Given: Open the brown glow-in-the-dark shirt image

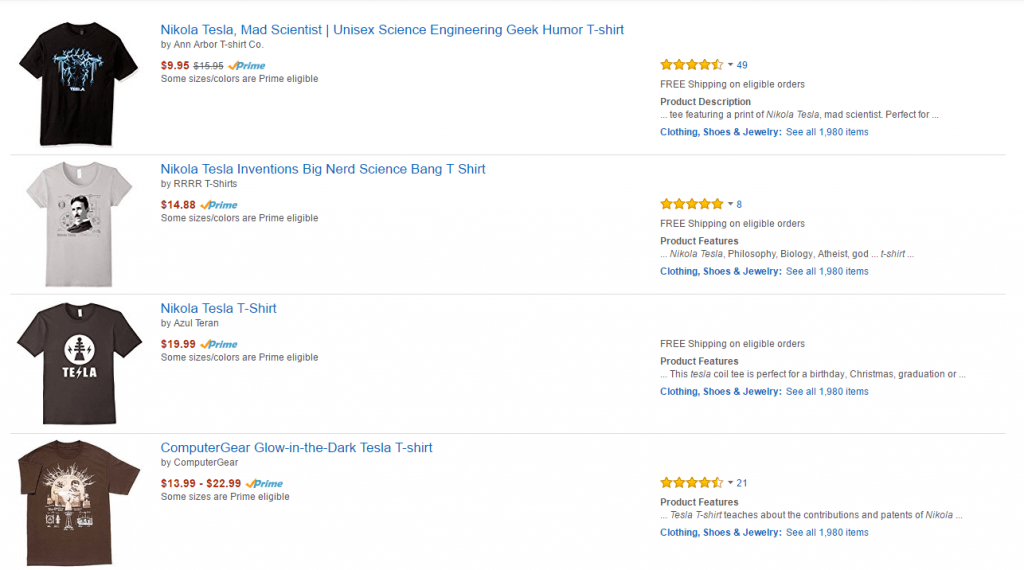Looking at the screenshot, I should pyautogui.click(x=79, y=503).
